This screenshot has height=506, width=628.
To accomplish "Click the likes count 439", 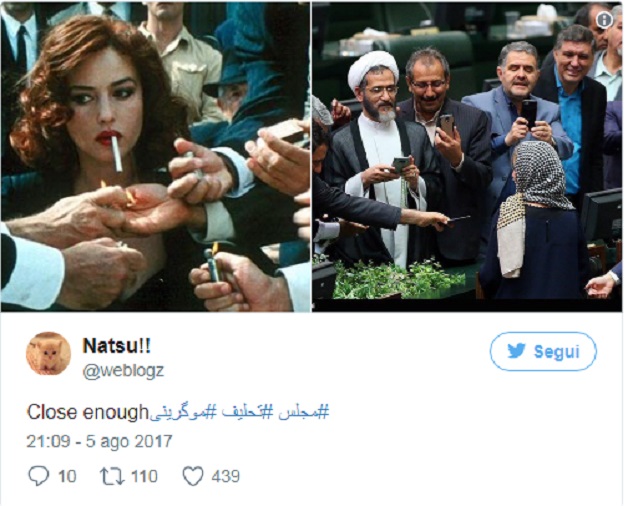I will coord(225,476).
